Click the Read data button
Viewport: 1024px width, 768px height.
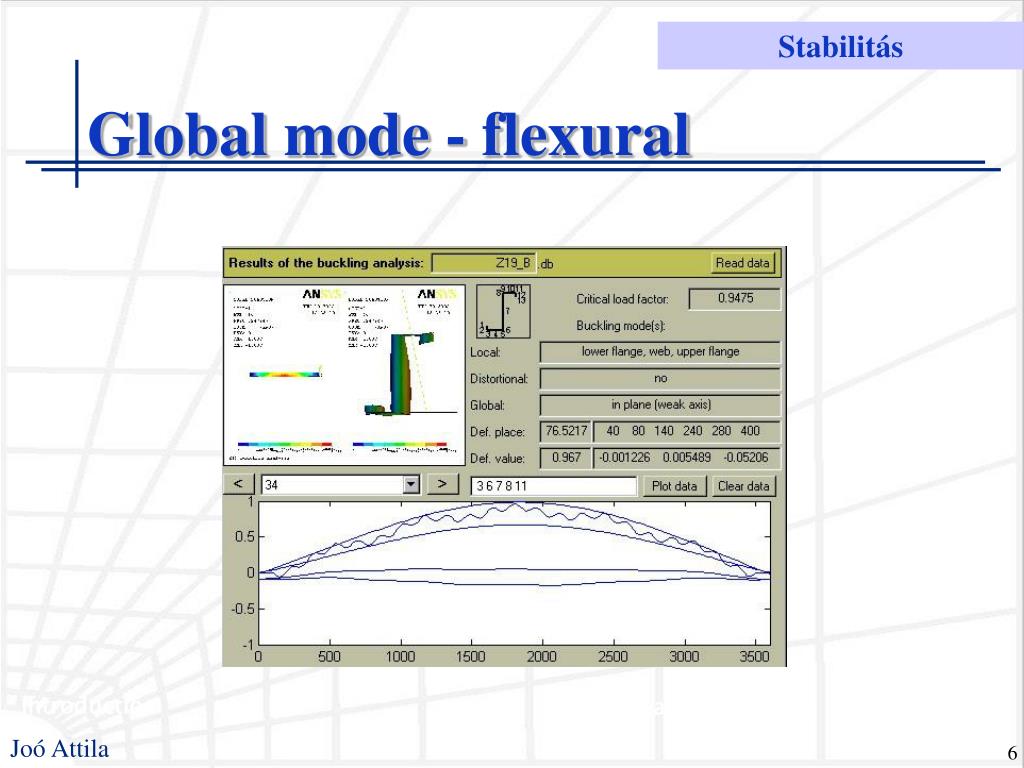[742, 263]
